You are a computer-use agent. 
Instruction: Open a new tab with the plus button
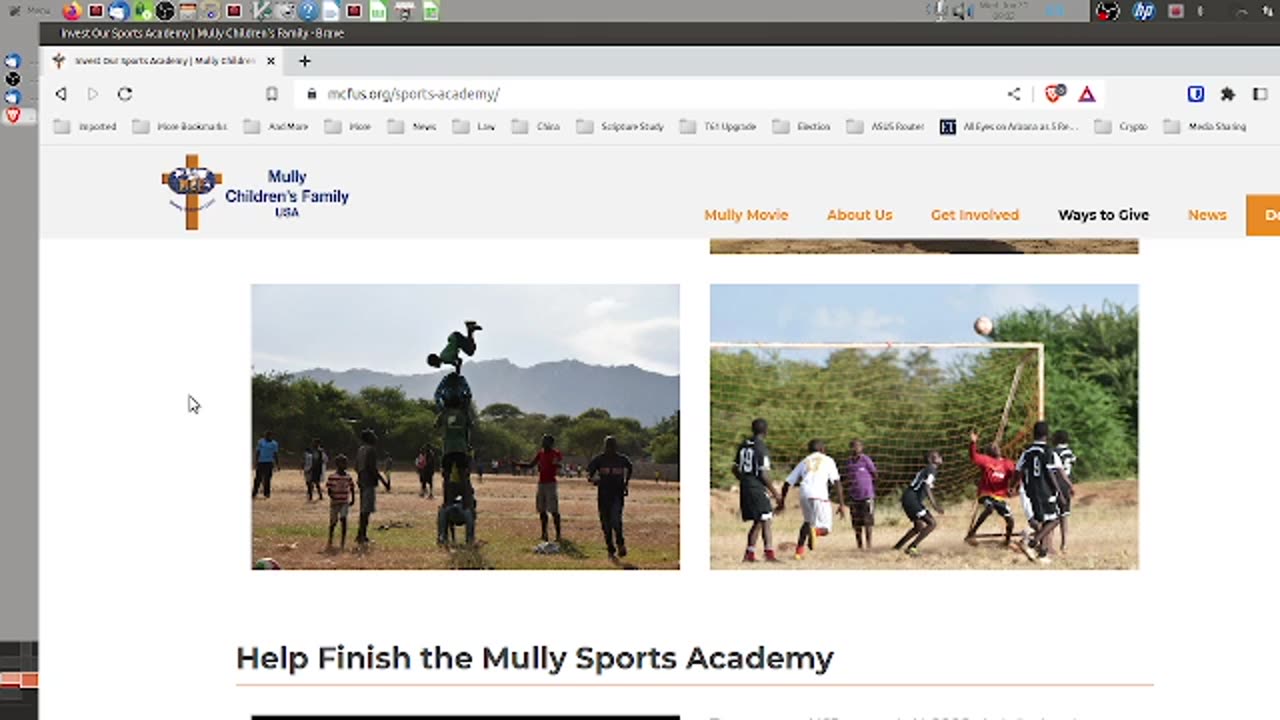[x=305, y=61]
